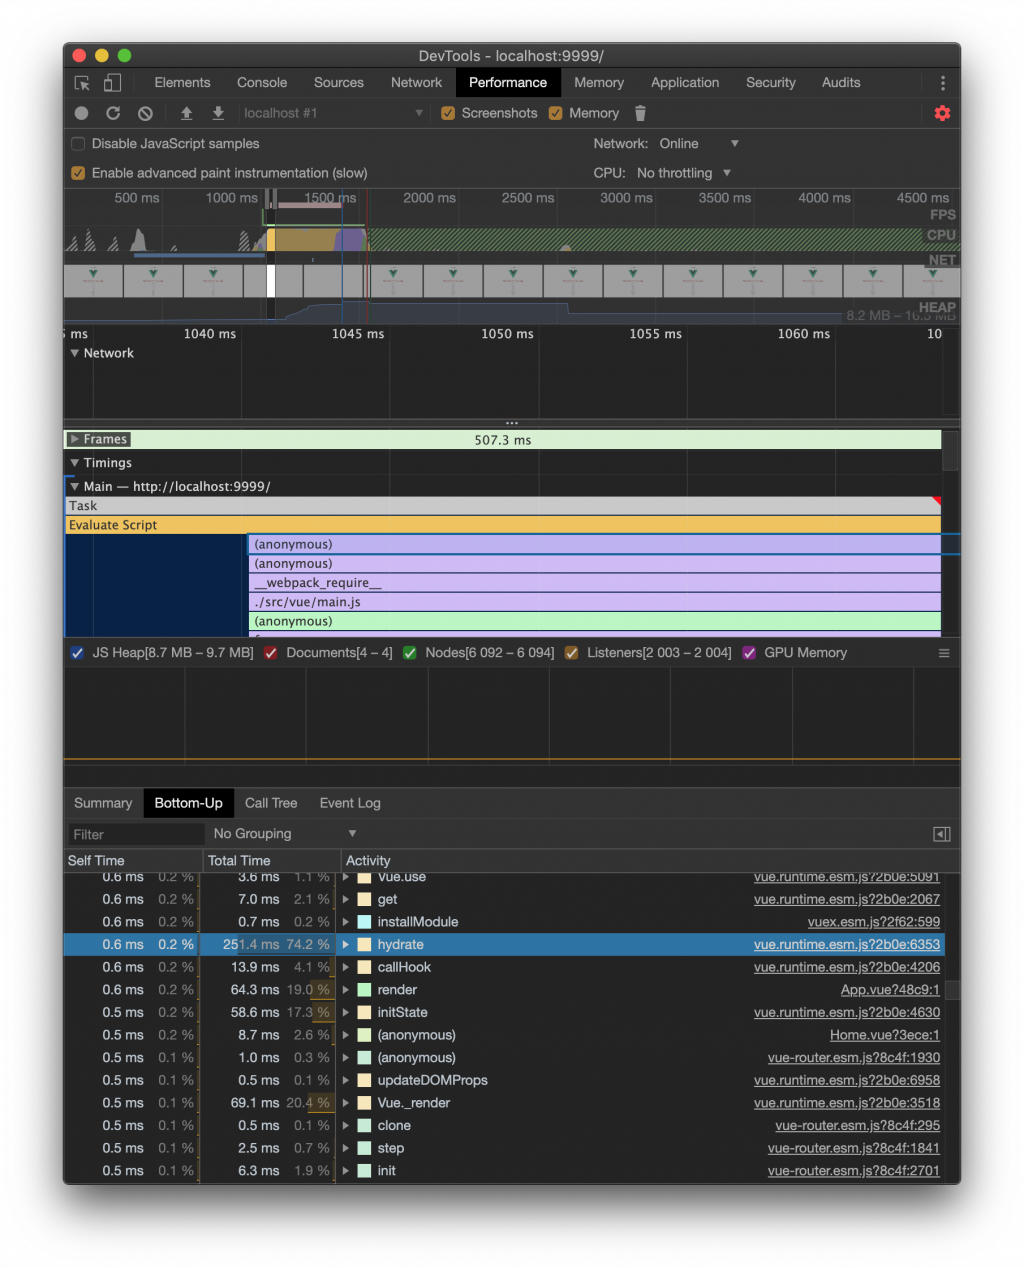Open the No Grouping dropdown
This screenshot has width=1024, height=1268.
tap(284, 834)
